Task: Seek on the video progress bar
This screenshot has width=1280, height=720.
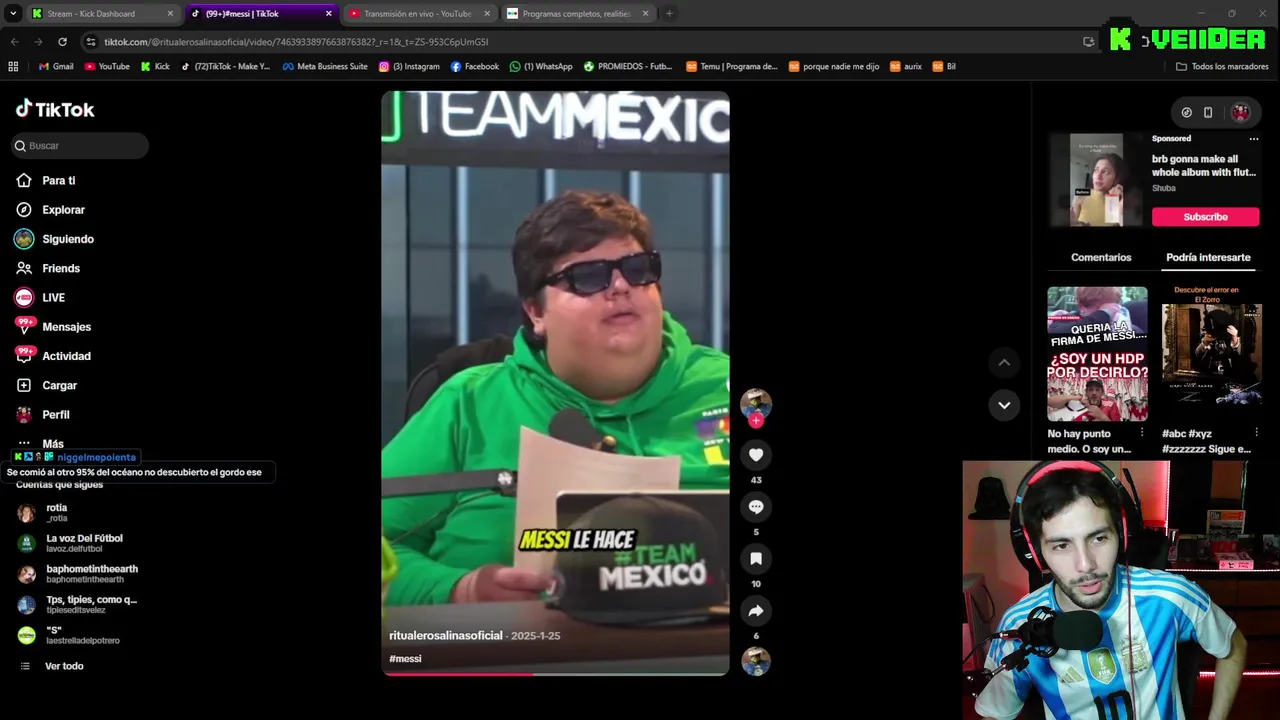Action: tap(555, 674)
